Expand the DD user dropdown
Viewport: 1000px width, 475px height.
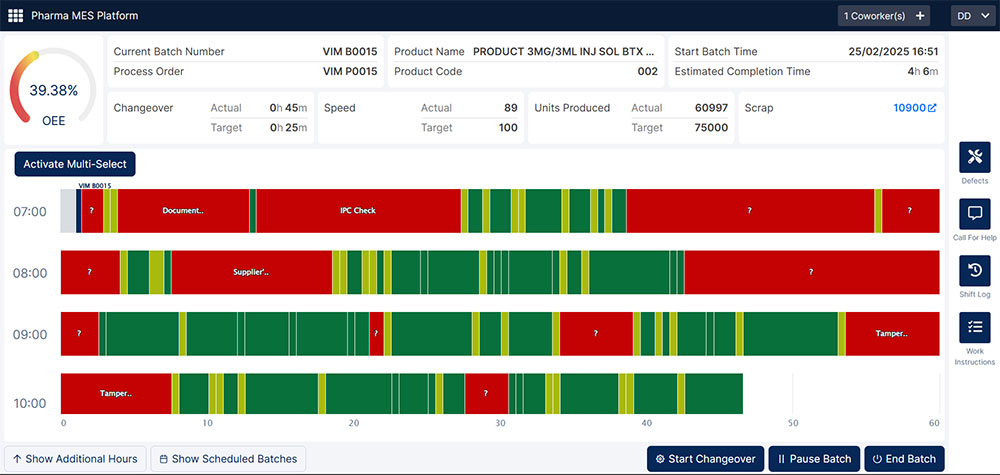click(x=972, y=16)
